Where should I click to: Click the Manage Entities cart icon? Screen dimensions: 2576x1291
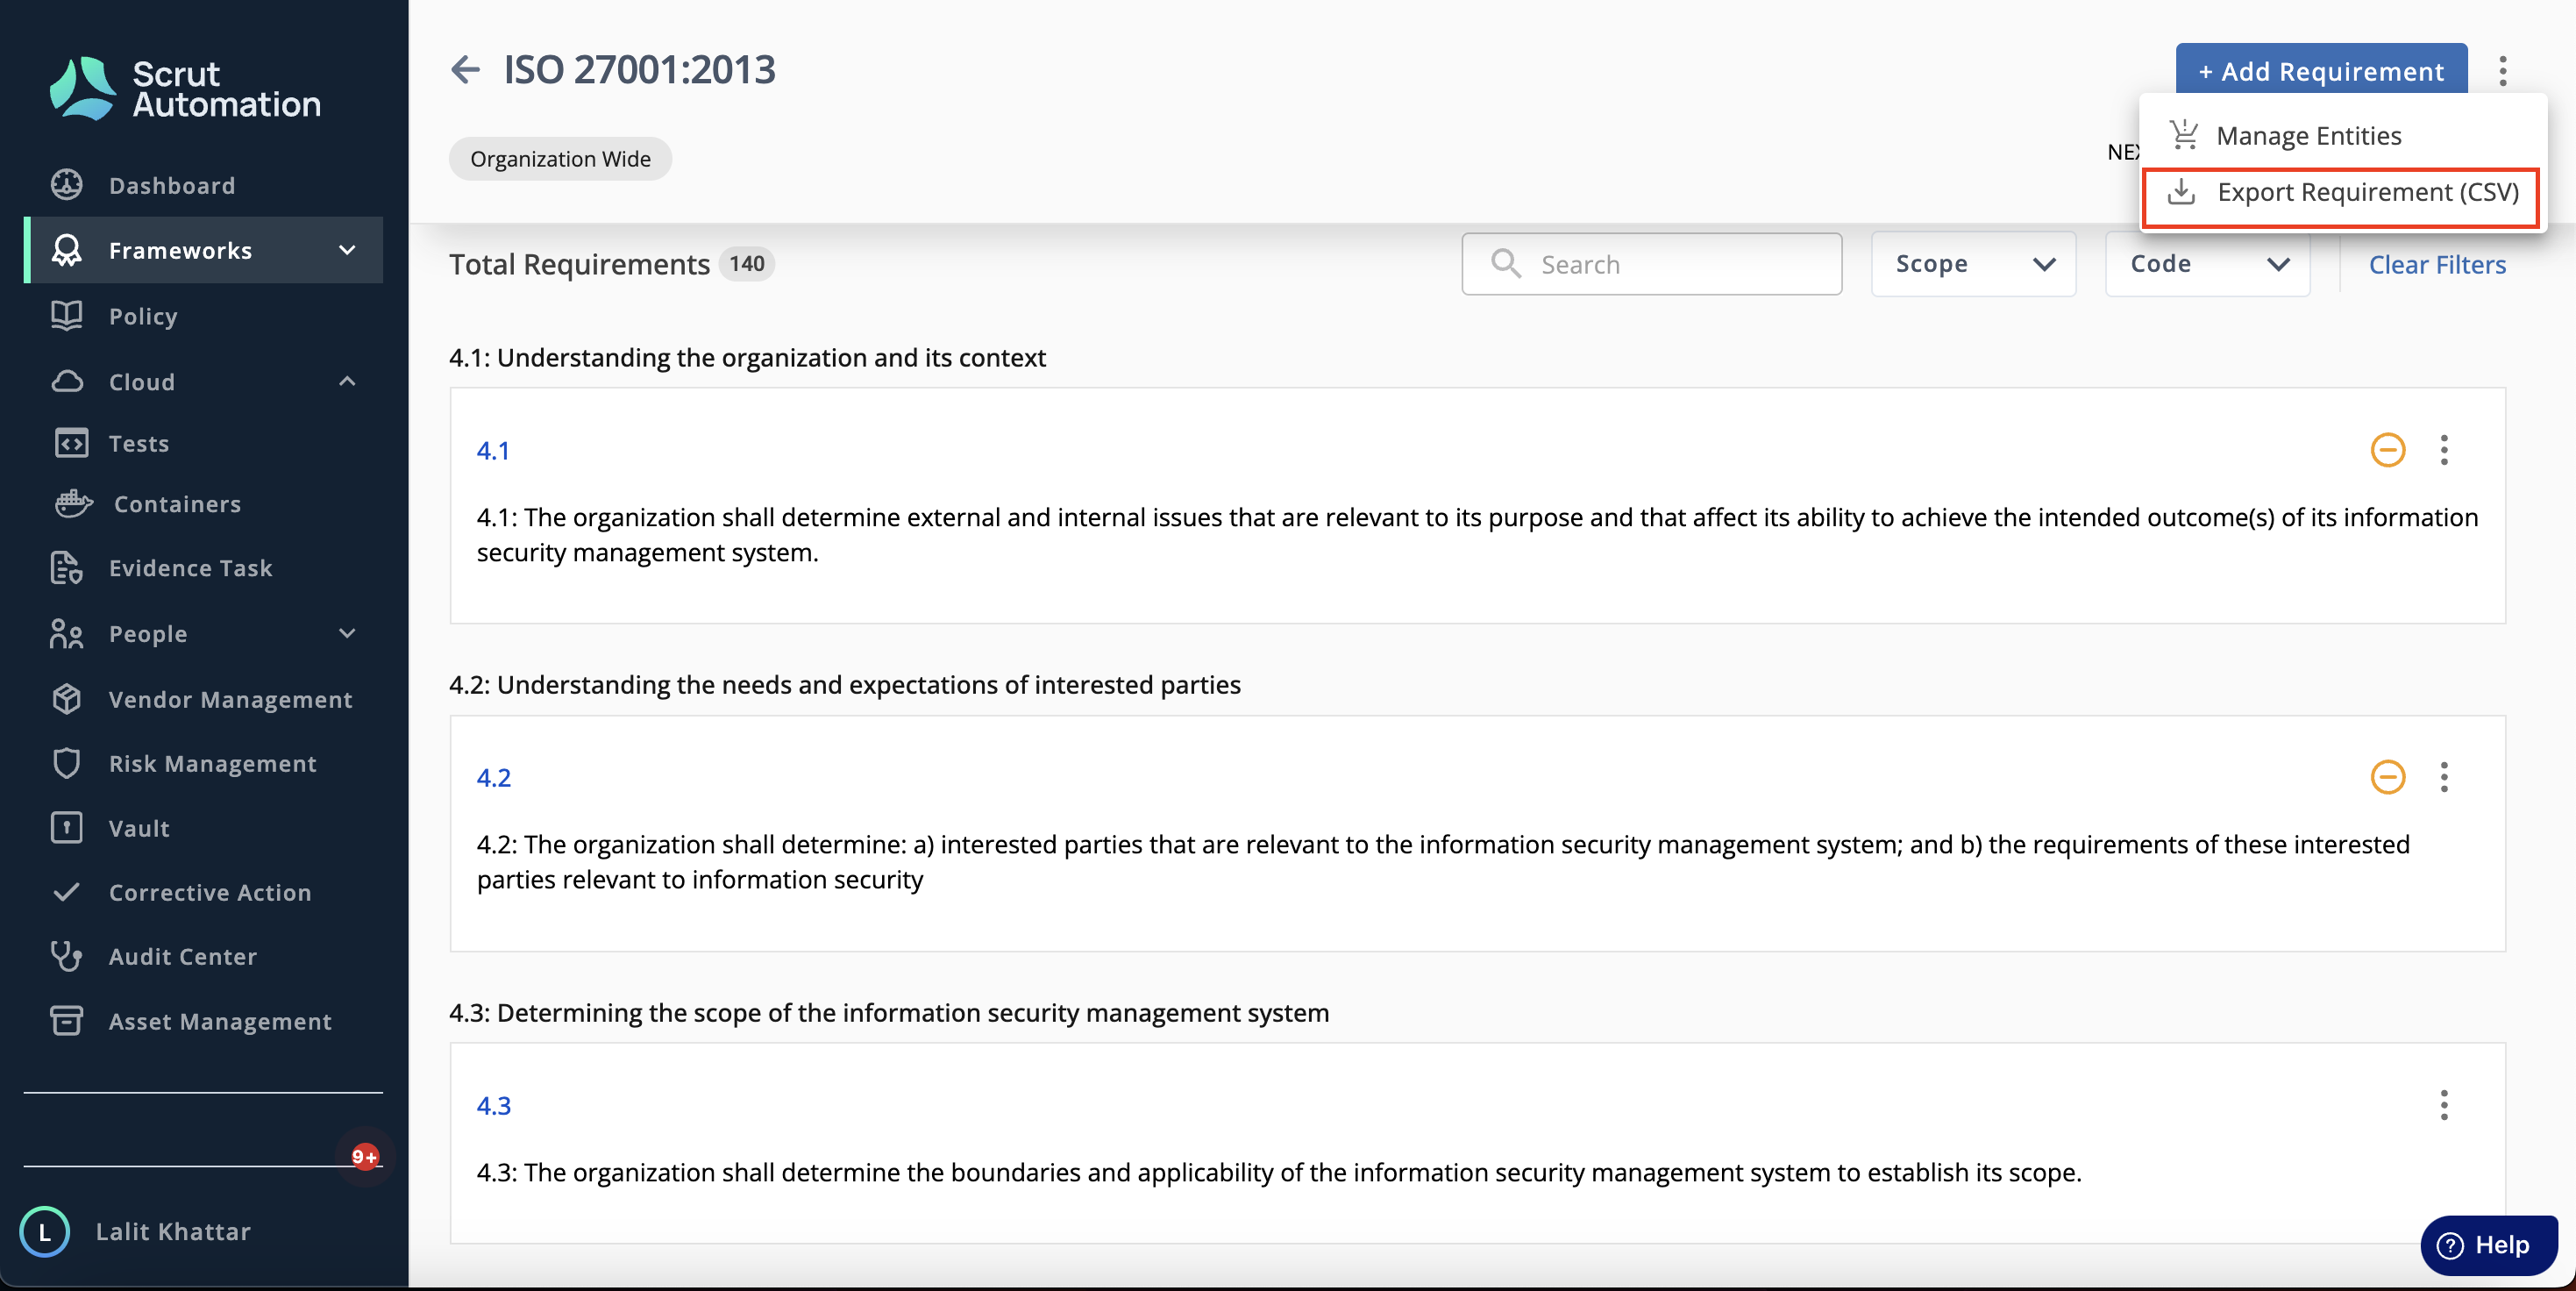tap(2184, 135)
